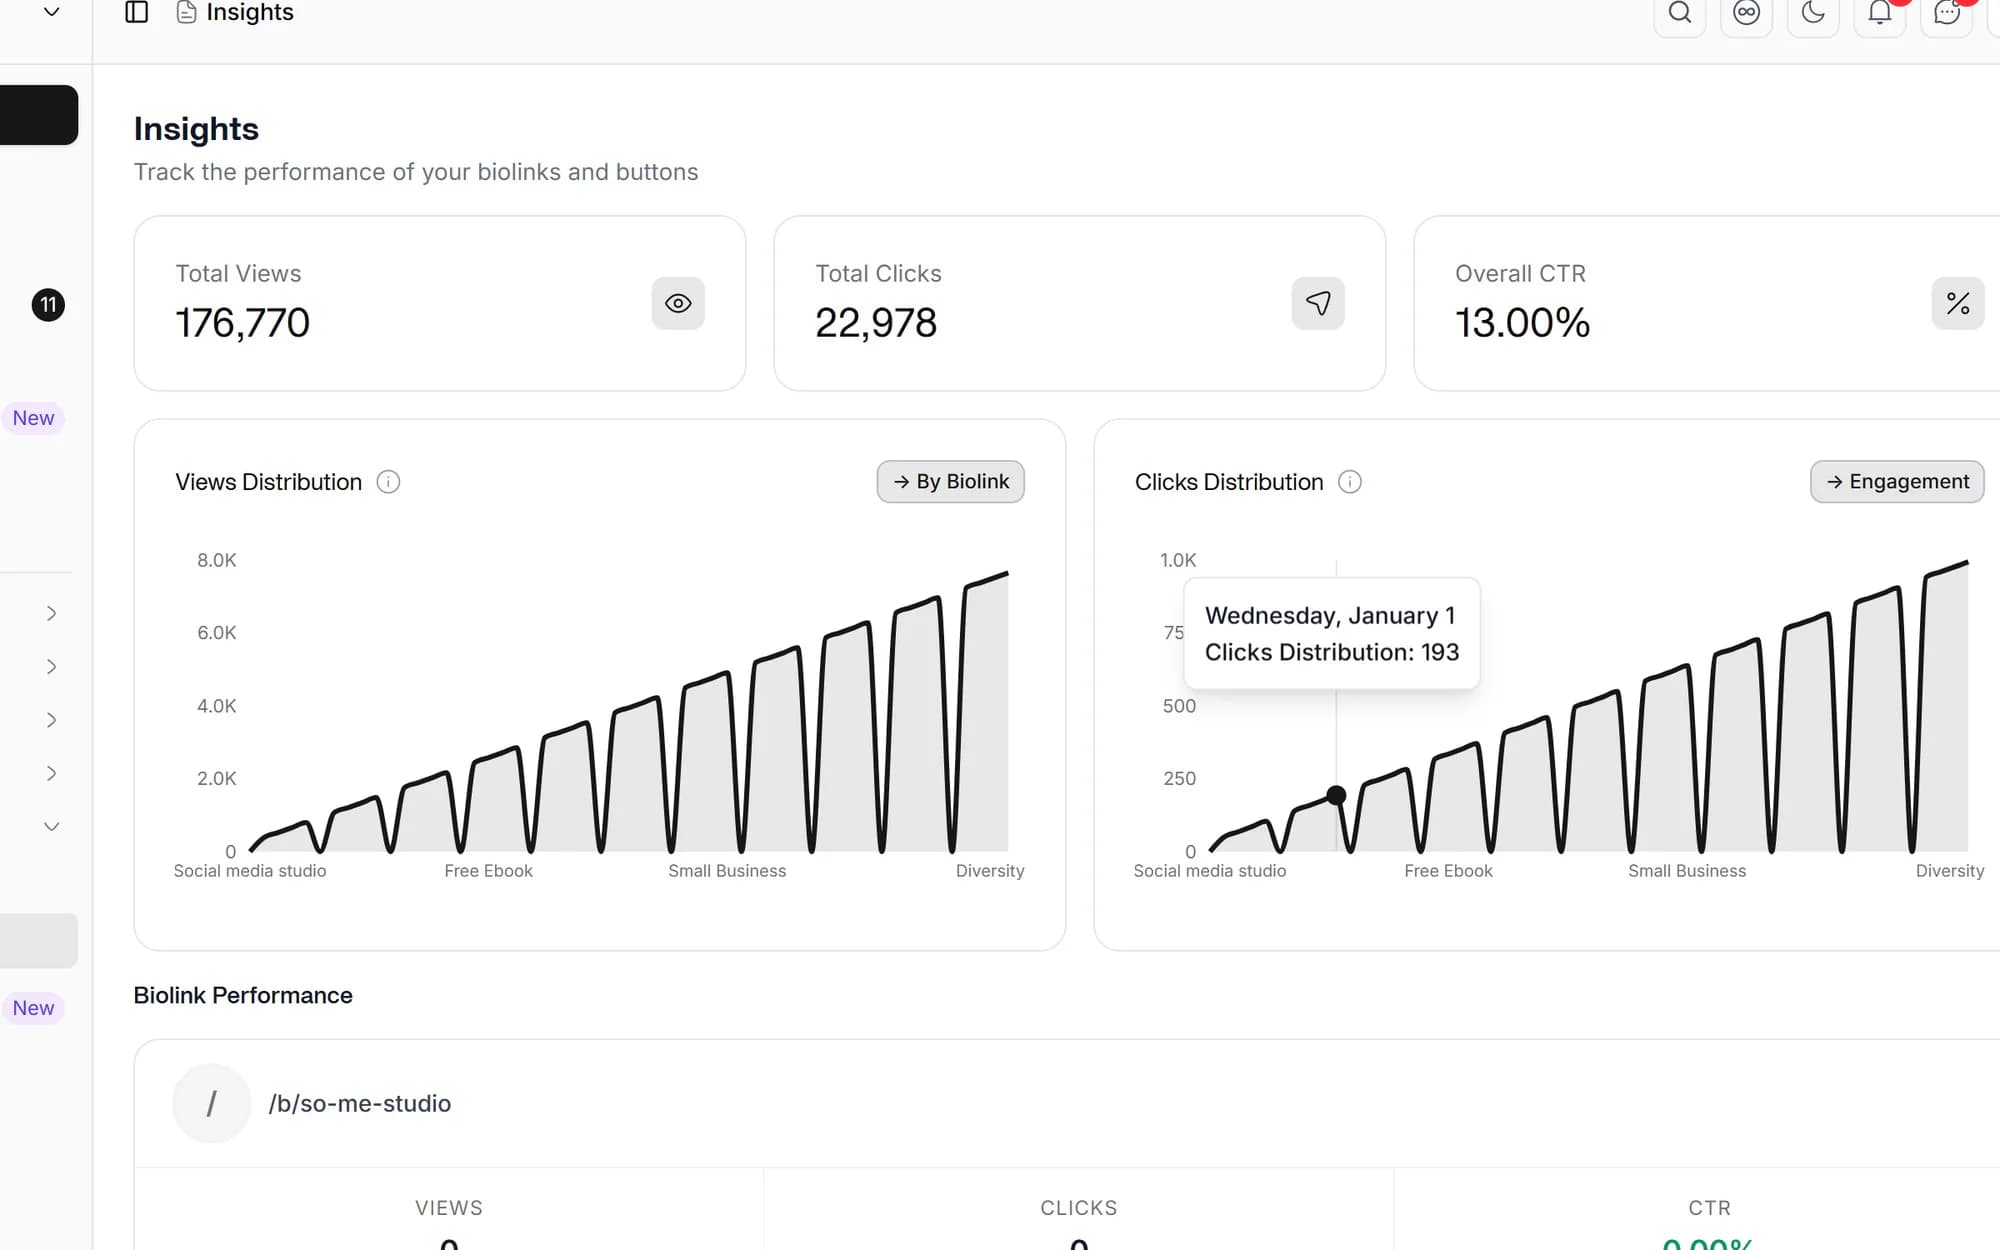Click the CTR column label

click(1709, 1208)
